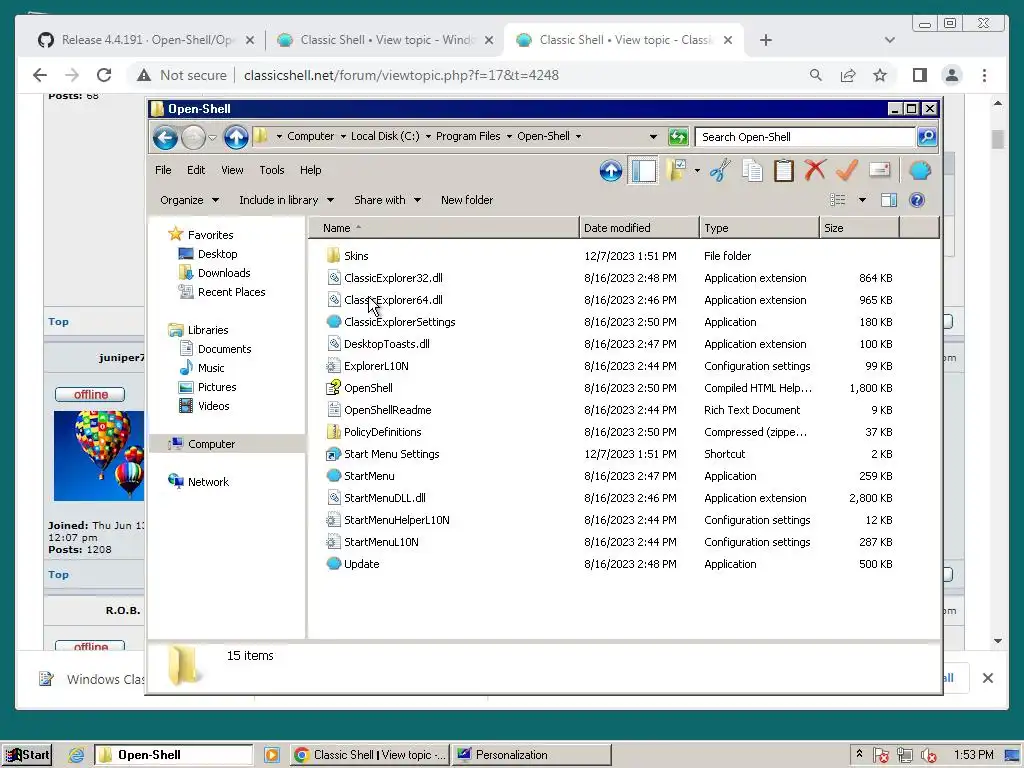1024x768 pixels.
Task: Select ClassicExplorer32.dll file
Action: coord(393,278)
